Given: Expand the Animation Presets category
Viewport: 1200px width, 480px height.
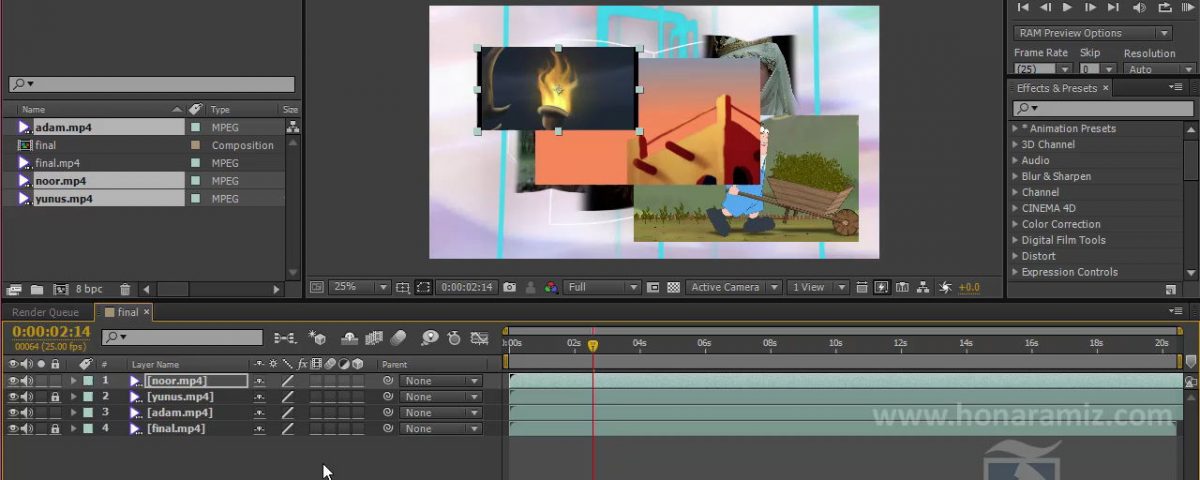Looking at the screenshot, I should 1015,128.
